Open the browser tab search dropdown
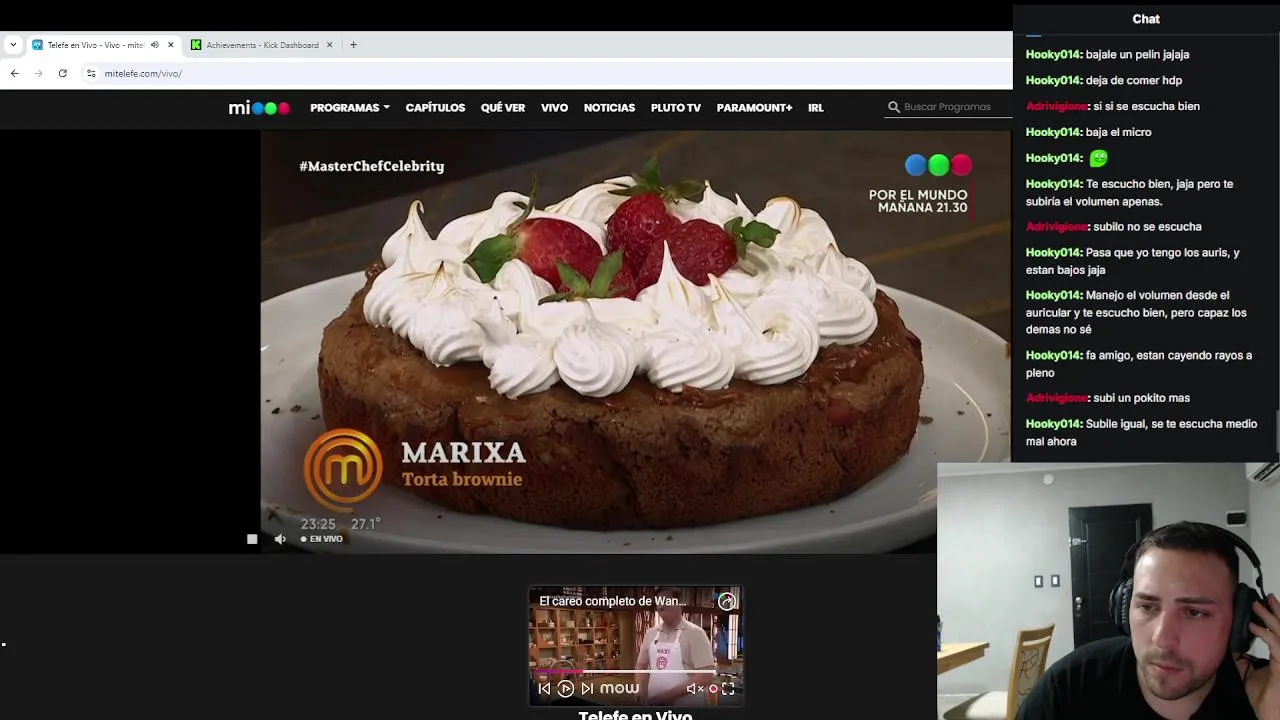 click(13, 45)
